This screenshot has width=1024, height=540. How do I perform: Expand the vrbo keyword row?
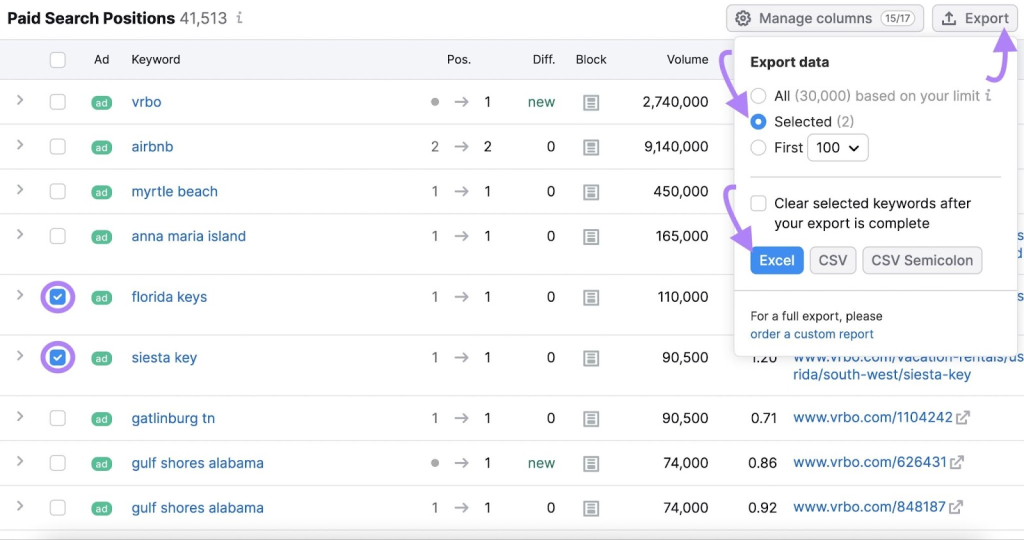(20, 101)
